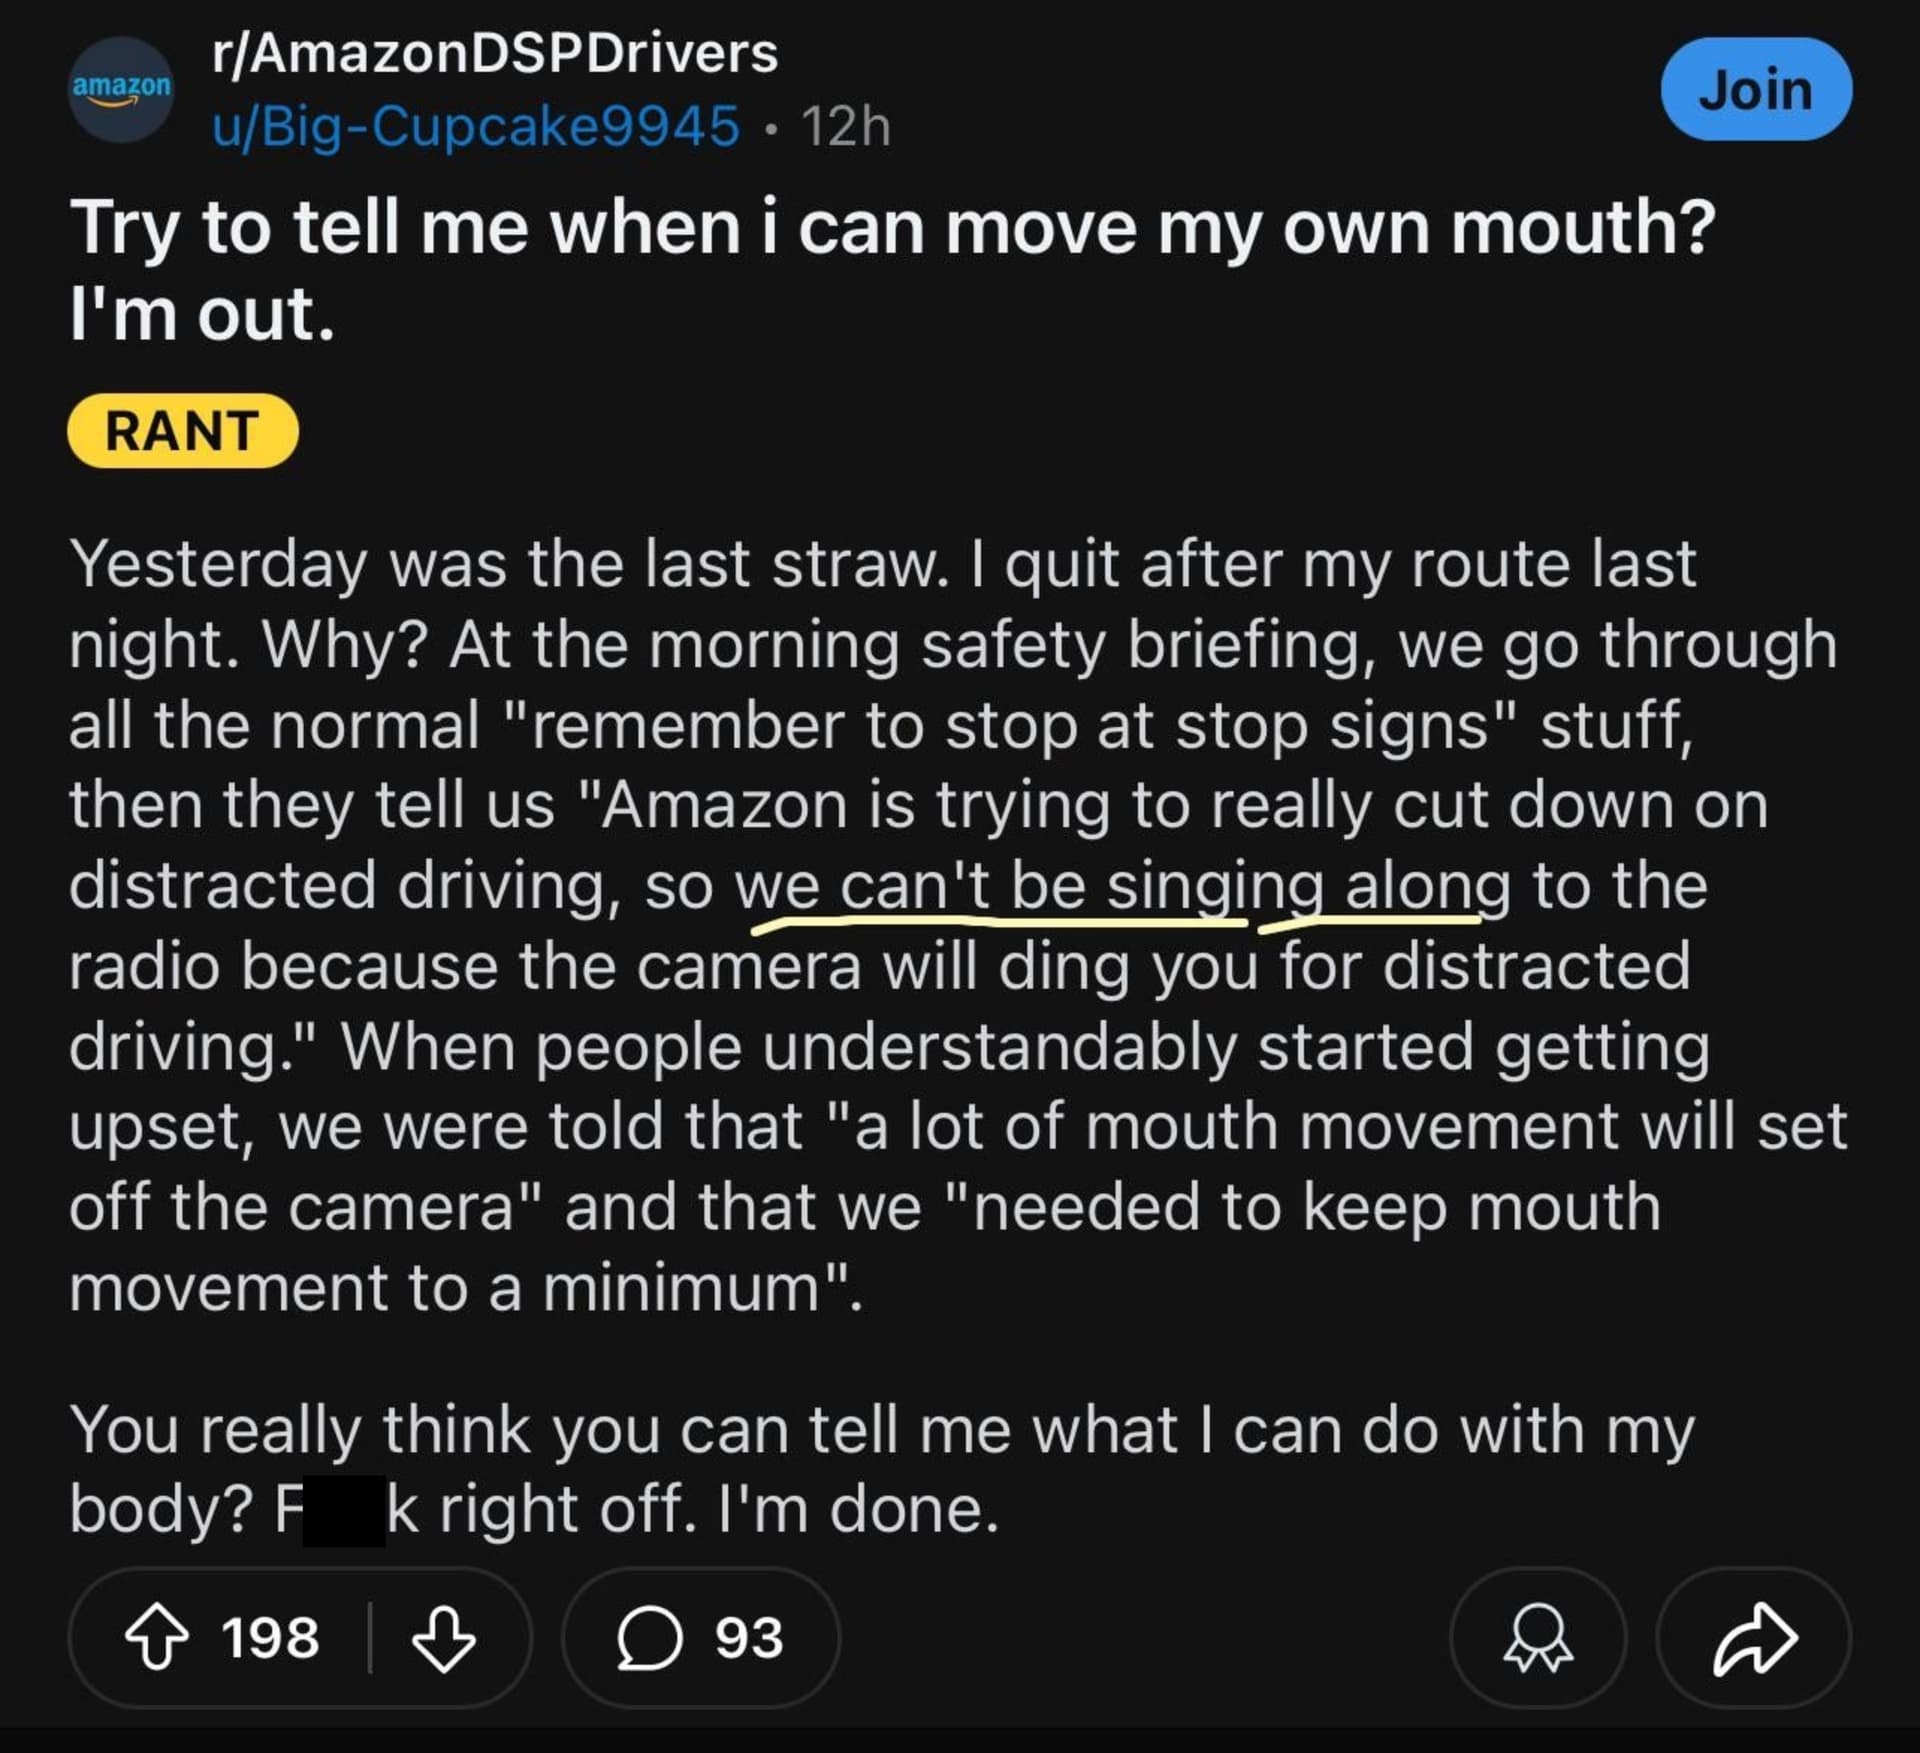
Task: Click the 198 vote count
Action: [x=270, y=1638]
